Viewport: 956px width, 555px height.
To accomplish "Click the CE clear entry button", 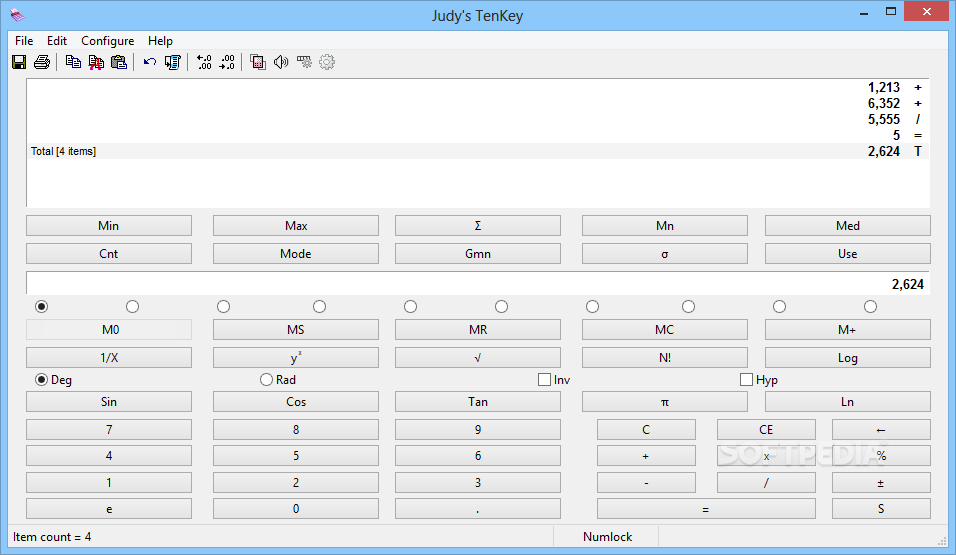I will click(766, 429).
